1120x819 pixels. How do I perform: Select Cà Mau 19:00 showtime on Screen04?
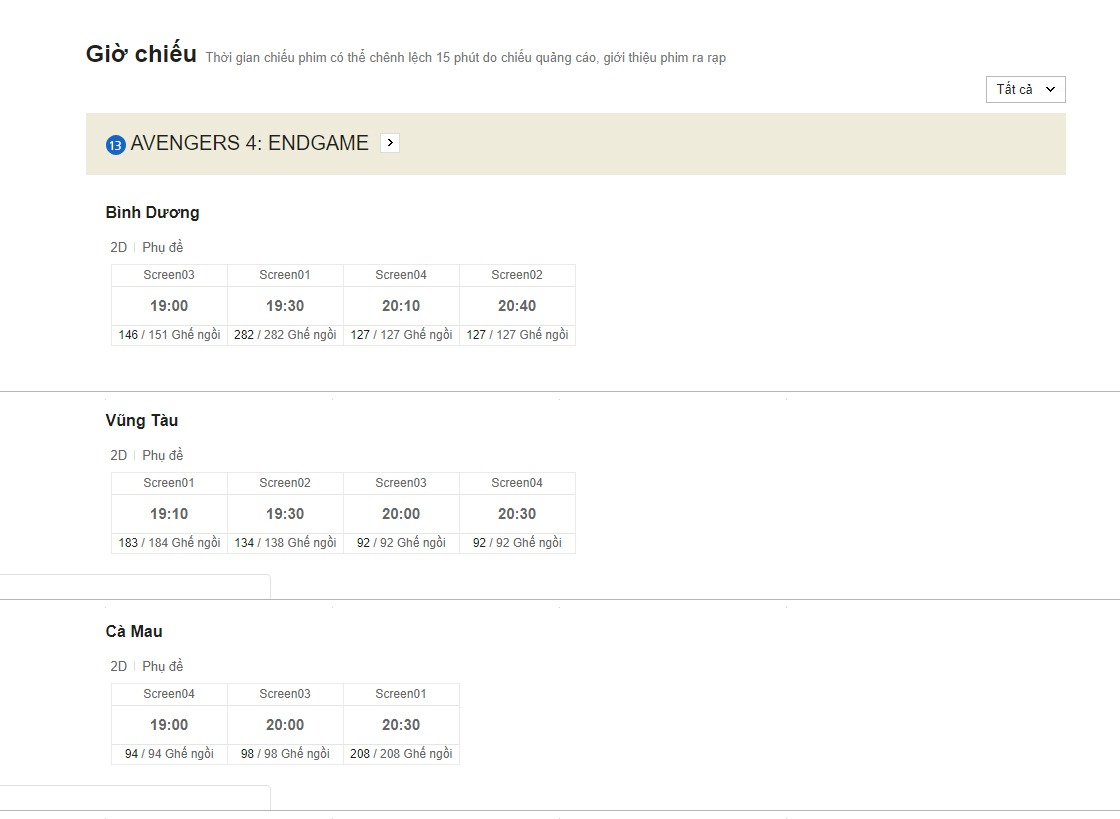tap(169, 725)
